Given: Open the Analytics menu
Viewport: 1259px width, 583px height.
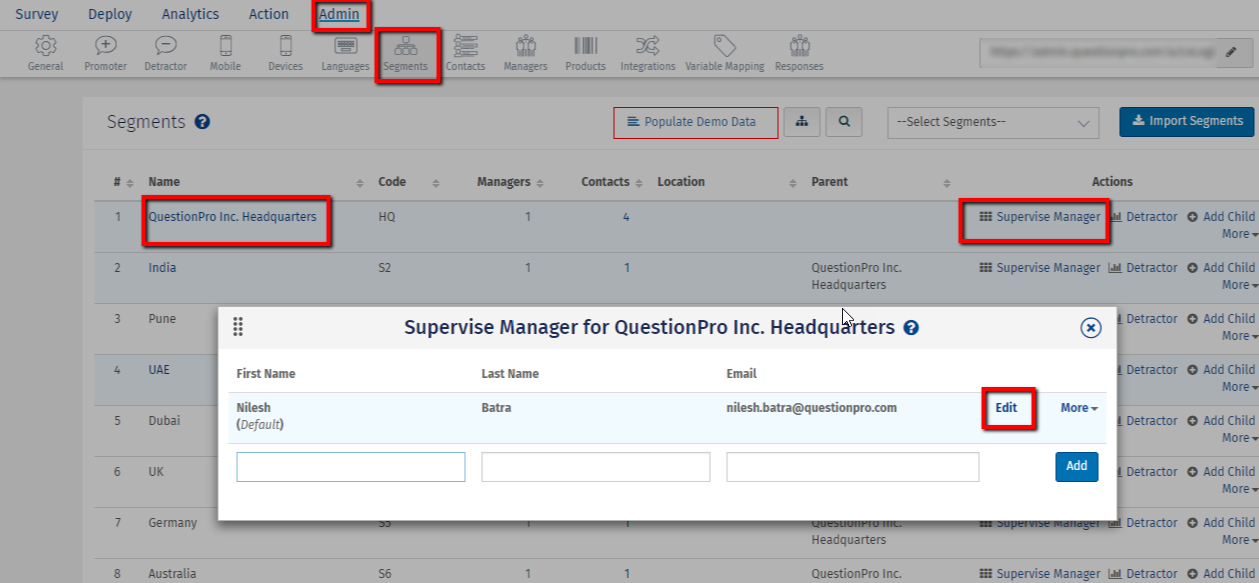Looking at the screenshot, I should [x=190, y=14].
